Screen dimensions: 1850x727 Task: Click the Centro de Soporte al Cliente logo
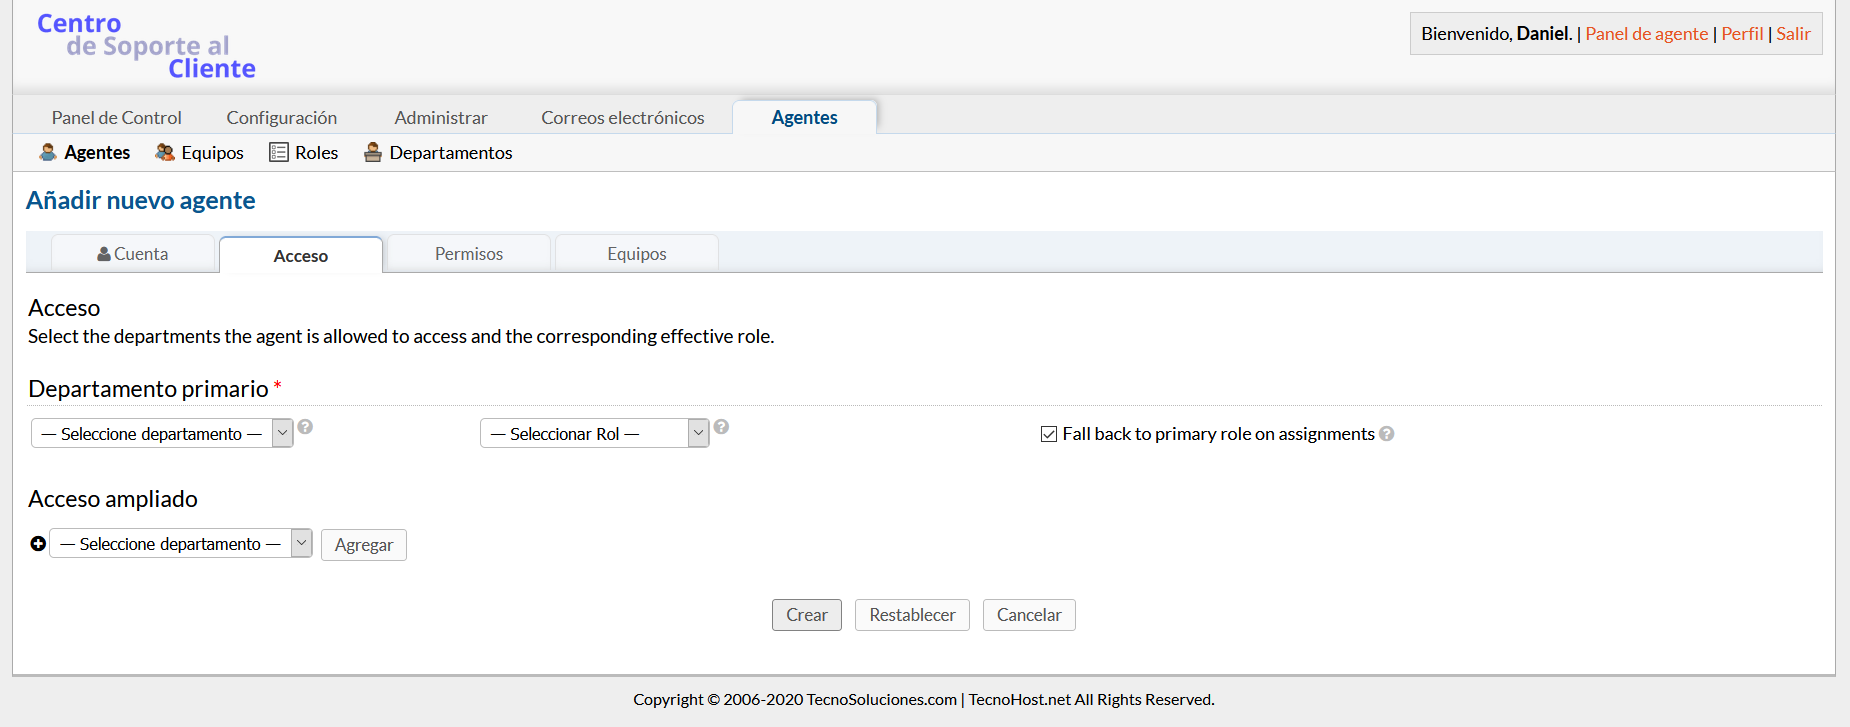pos(147,46)
